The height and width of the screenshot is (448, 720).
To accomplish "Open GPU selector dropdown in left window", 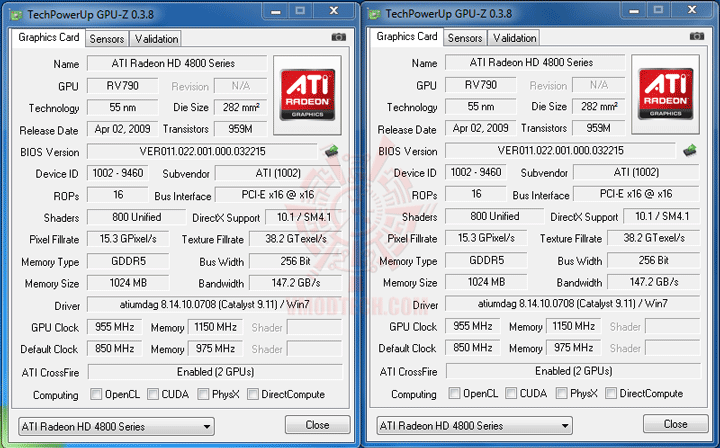I will (116, 426).
